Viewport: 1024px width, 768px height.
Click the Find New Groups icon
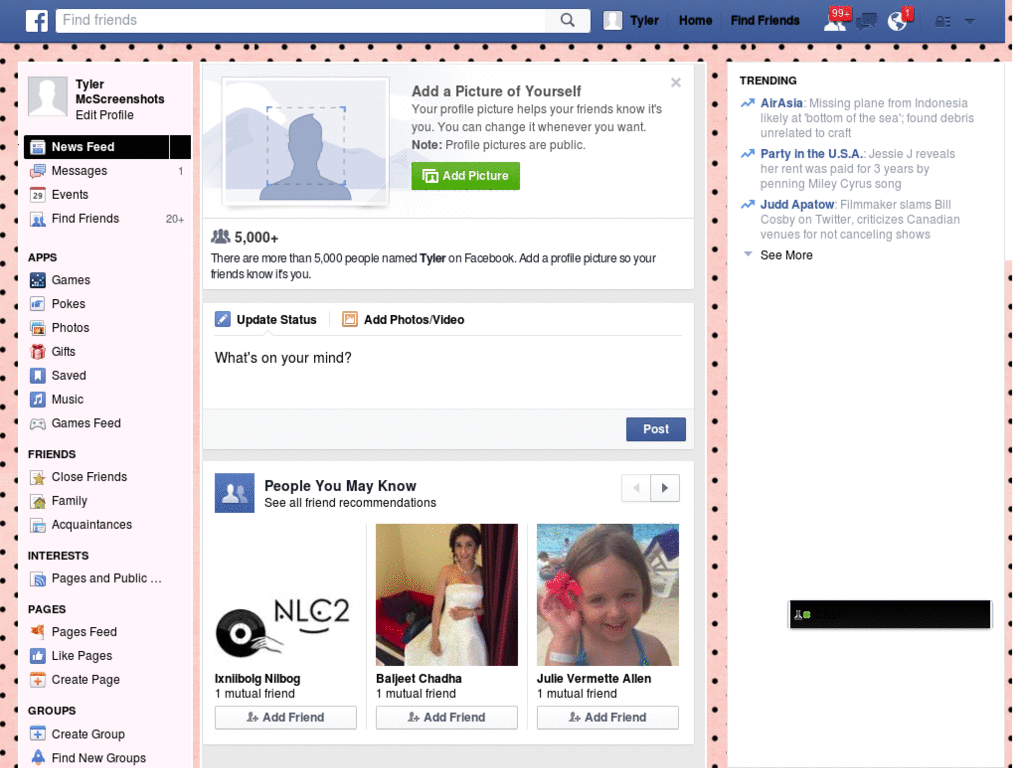(38, 758)
